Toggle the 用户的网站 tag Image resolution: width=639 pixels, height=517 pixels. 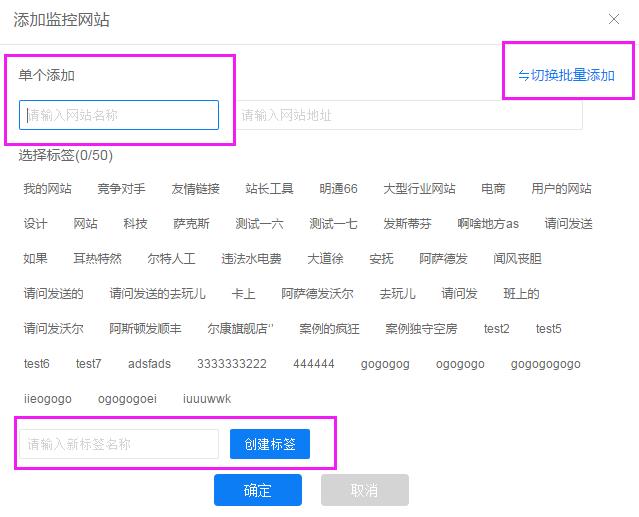click(561, 189)
